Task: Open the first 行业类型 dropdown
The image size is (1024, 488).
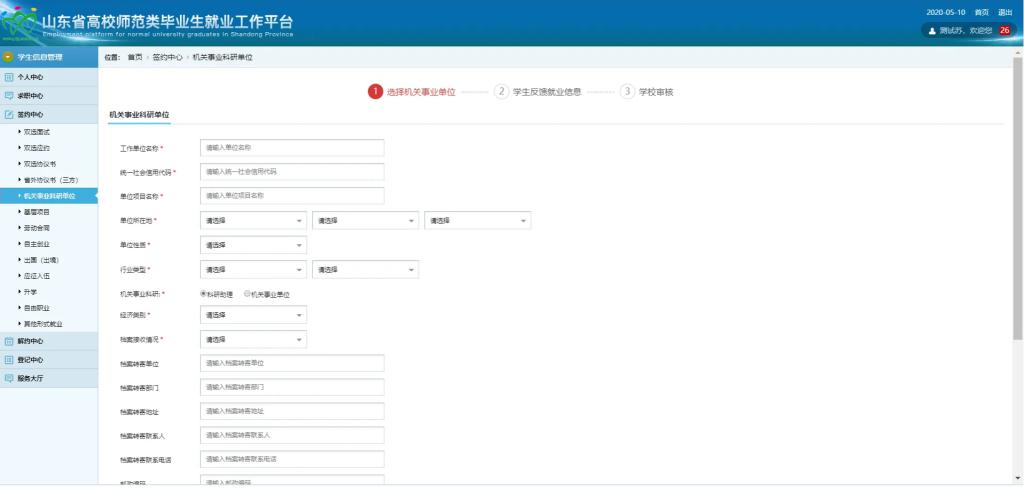Action: click(x=253, y=269)
